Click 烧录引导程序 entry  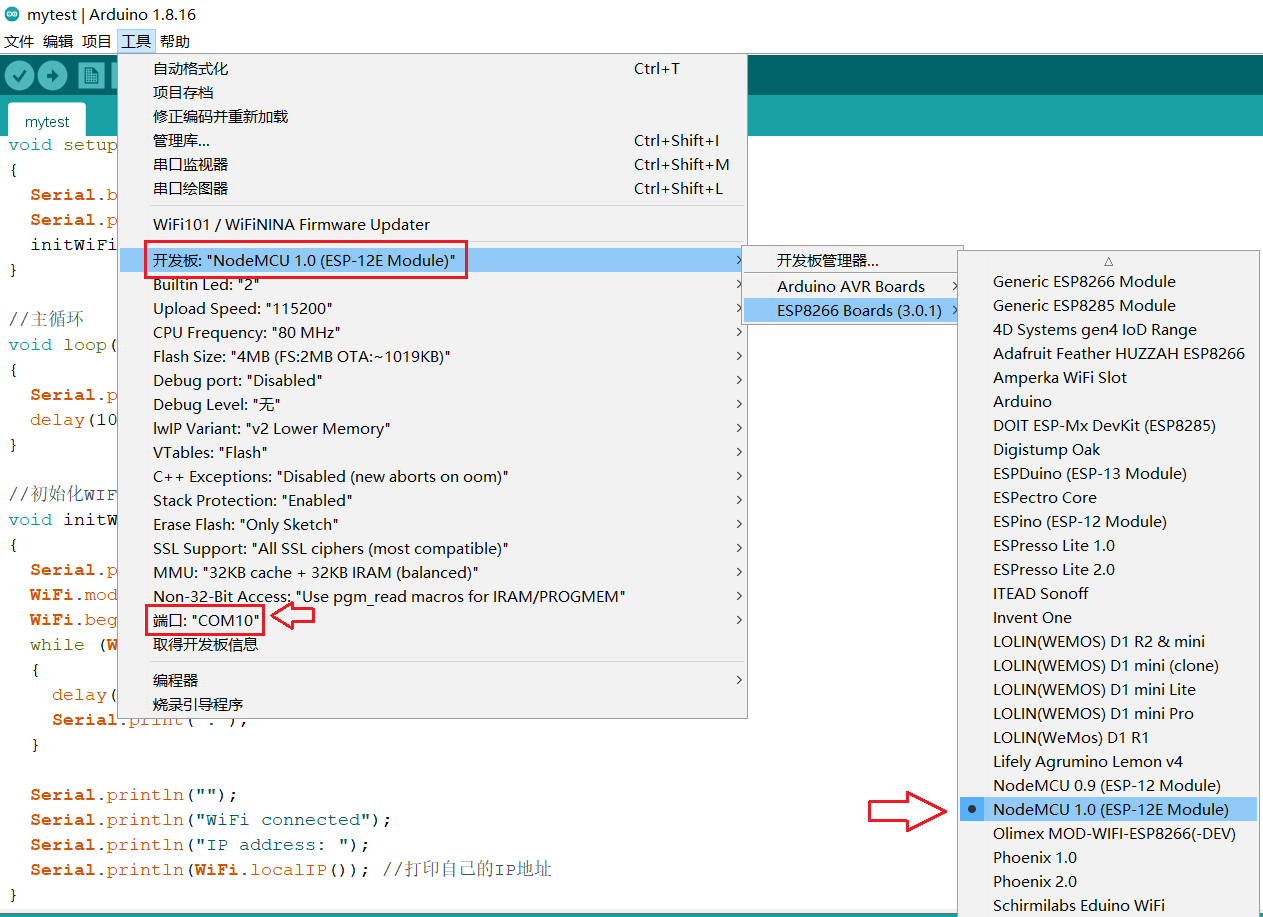coord(432,705)
